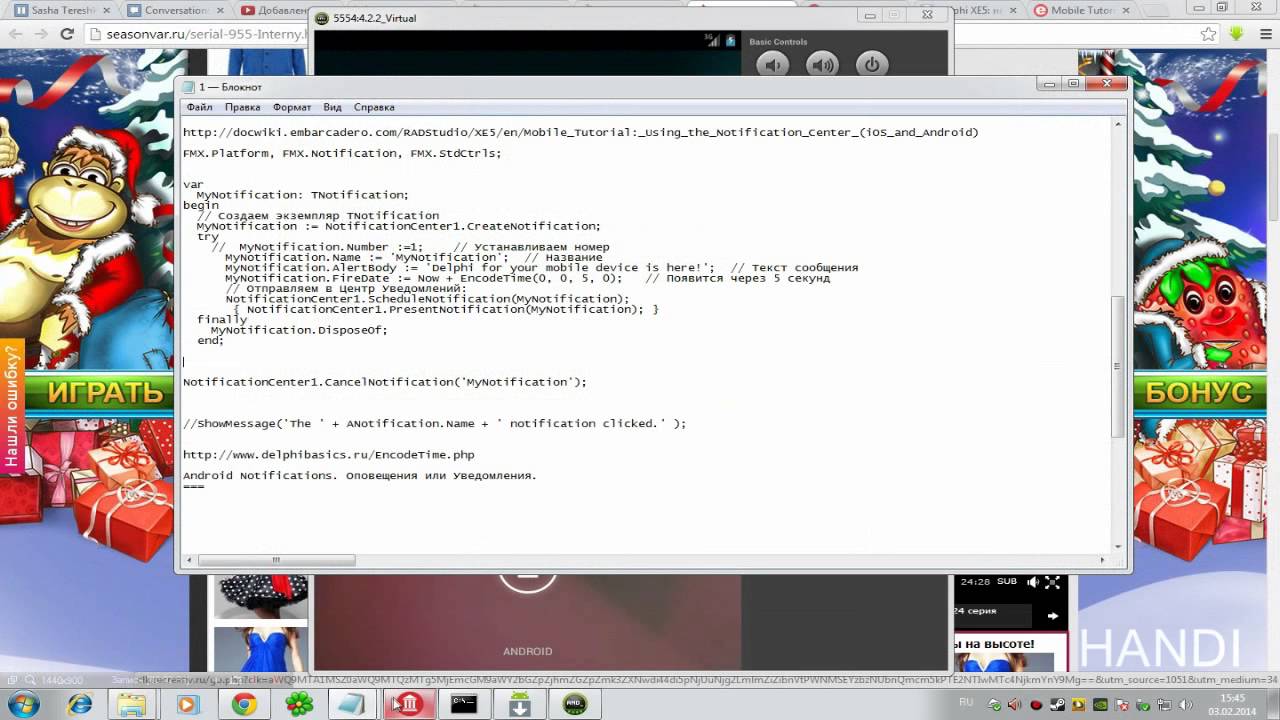Click the emulator volume up button
1280x720 pixels.
pyautogui.click(x=822, y=66)
